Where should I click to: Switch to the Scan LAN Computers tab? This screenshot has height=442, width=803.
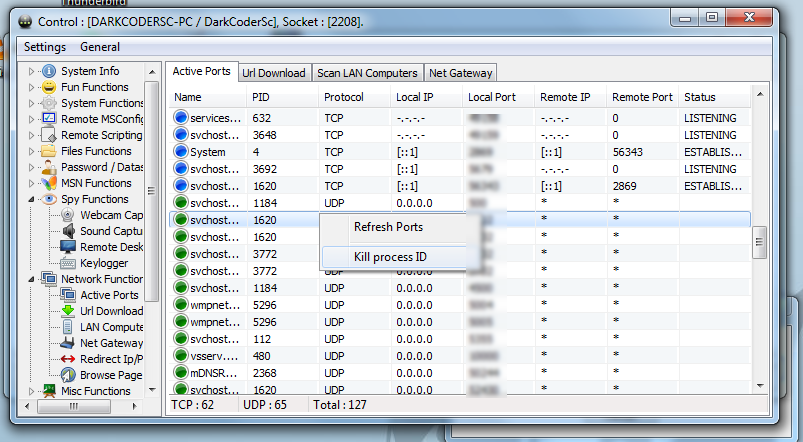coord(367,73)
